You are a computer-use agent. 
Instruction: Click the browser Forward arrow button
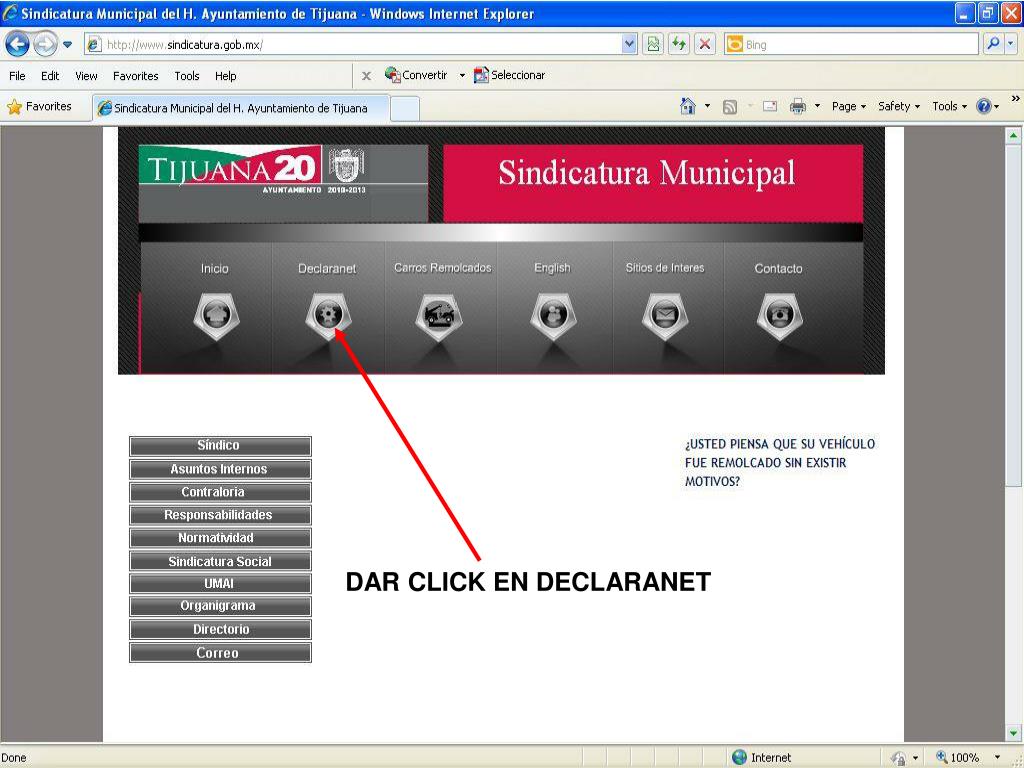pos(45,44)
